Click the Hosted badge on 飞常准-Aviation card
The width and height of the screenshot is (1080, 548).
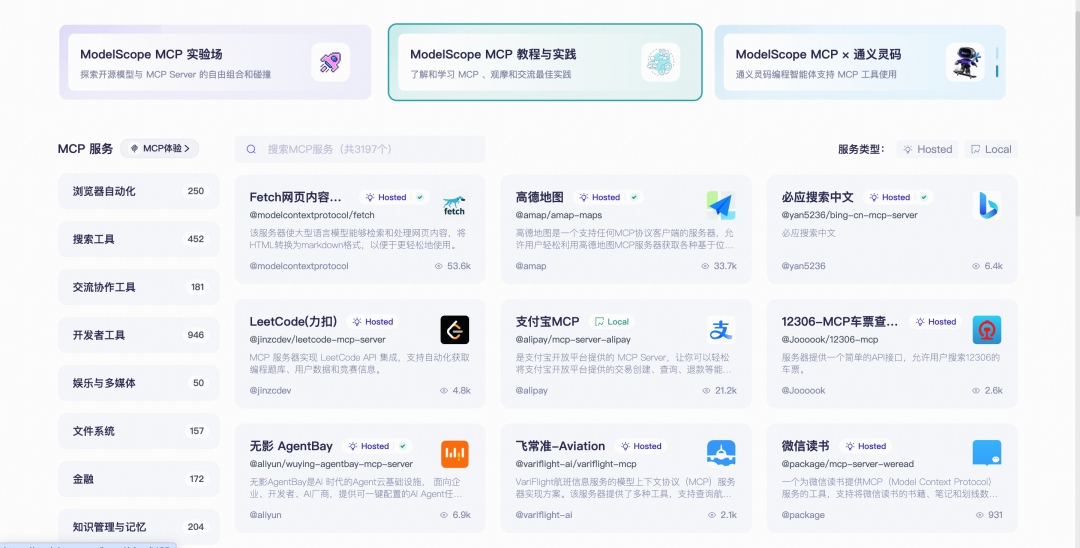coord(641,446)
